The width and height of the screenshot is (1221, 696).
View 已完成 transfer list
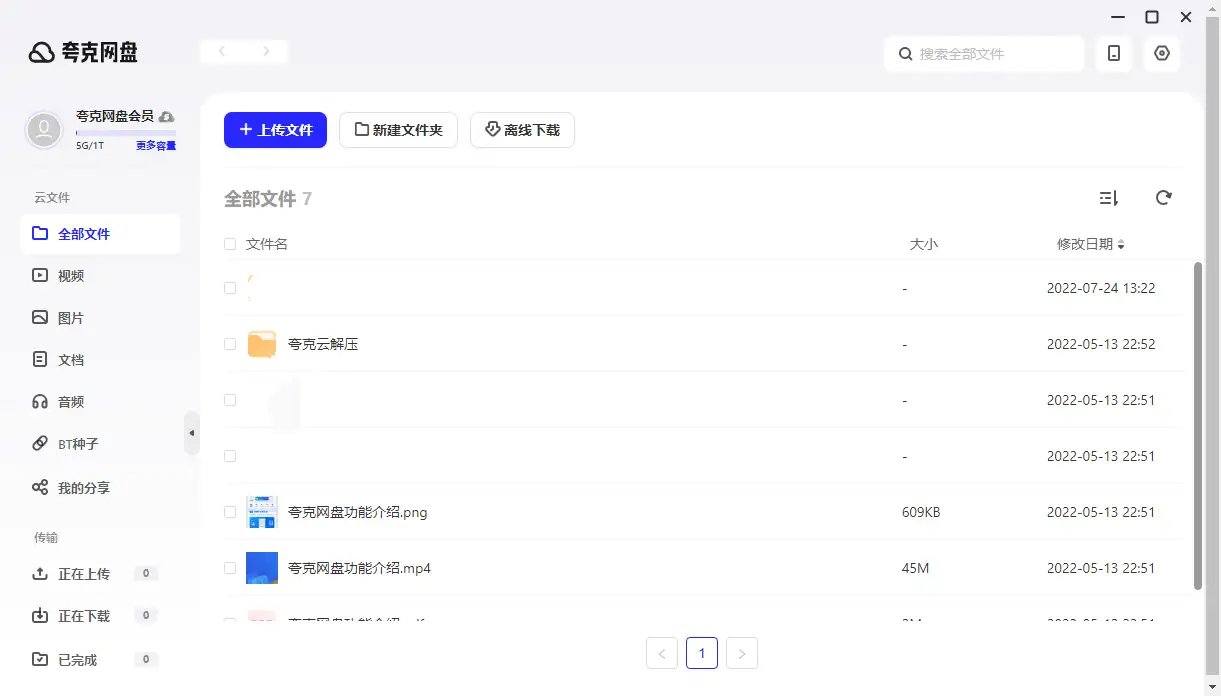coord(100,660)
